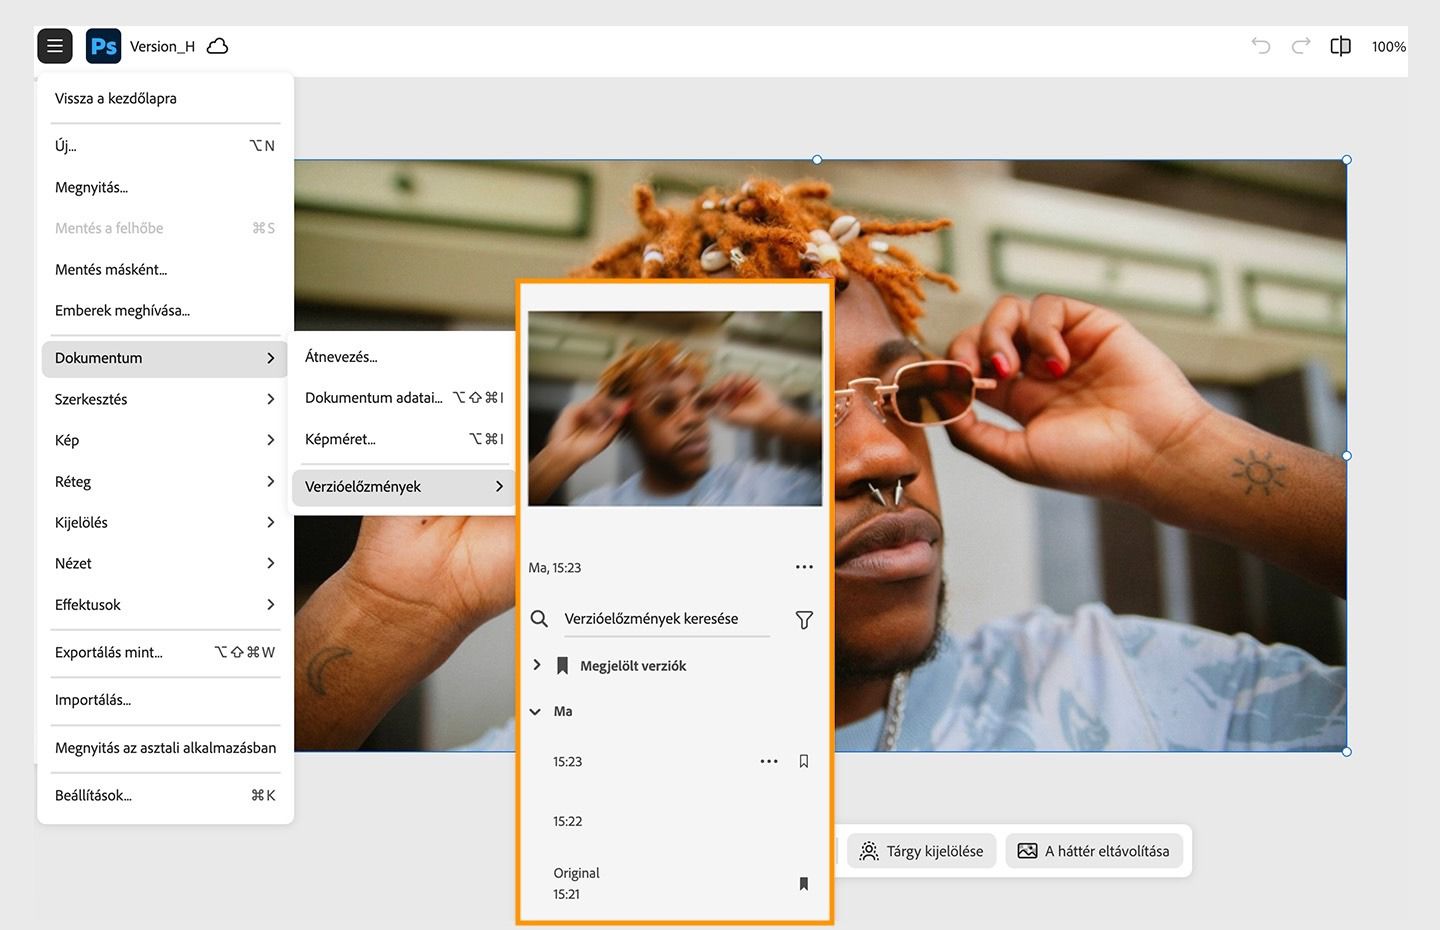Click the magnifier search icon in version history
Screen dimensions: 1440x930
[x=539, y=619]
